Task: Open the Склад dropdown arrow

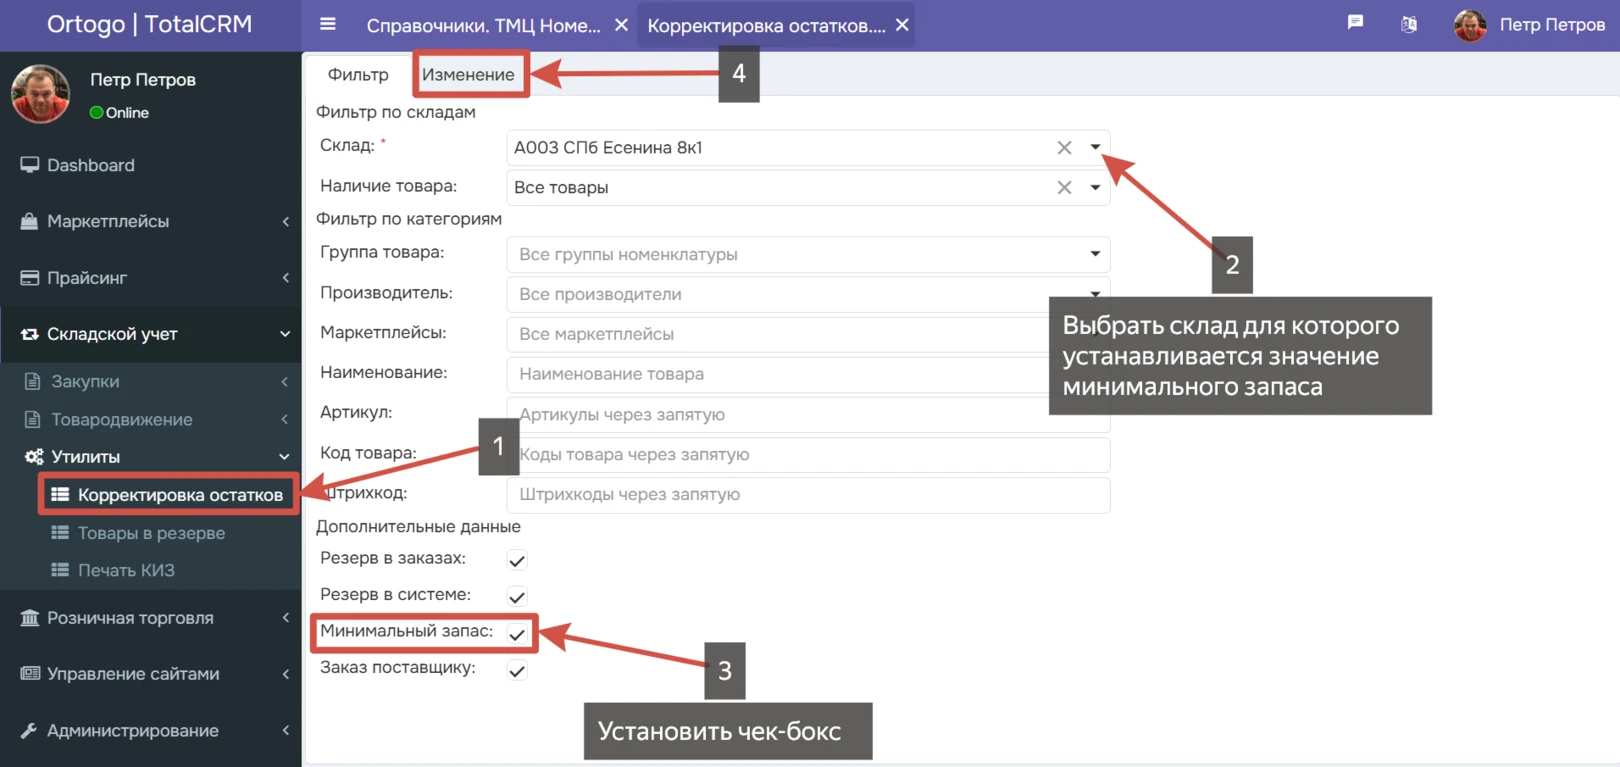Action: [1095, 147]
